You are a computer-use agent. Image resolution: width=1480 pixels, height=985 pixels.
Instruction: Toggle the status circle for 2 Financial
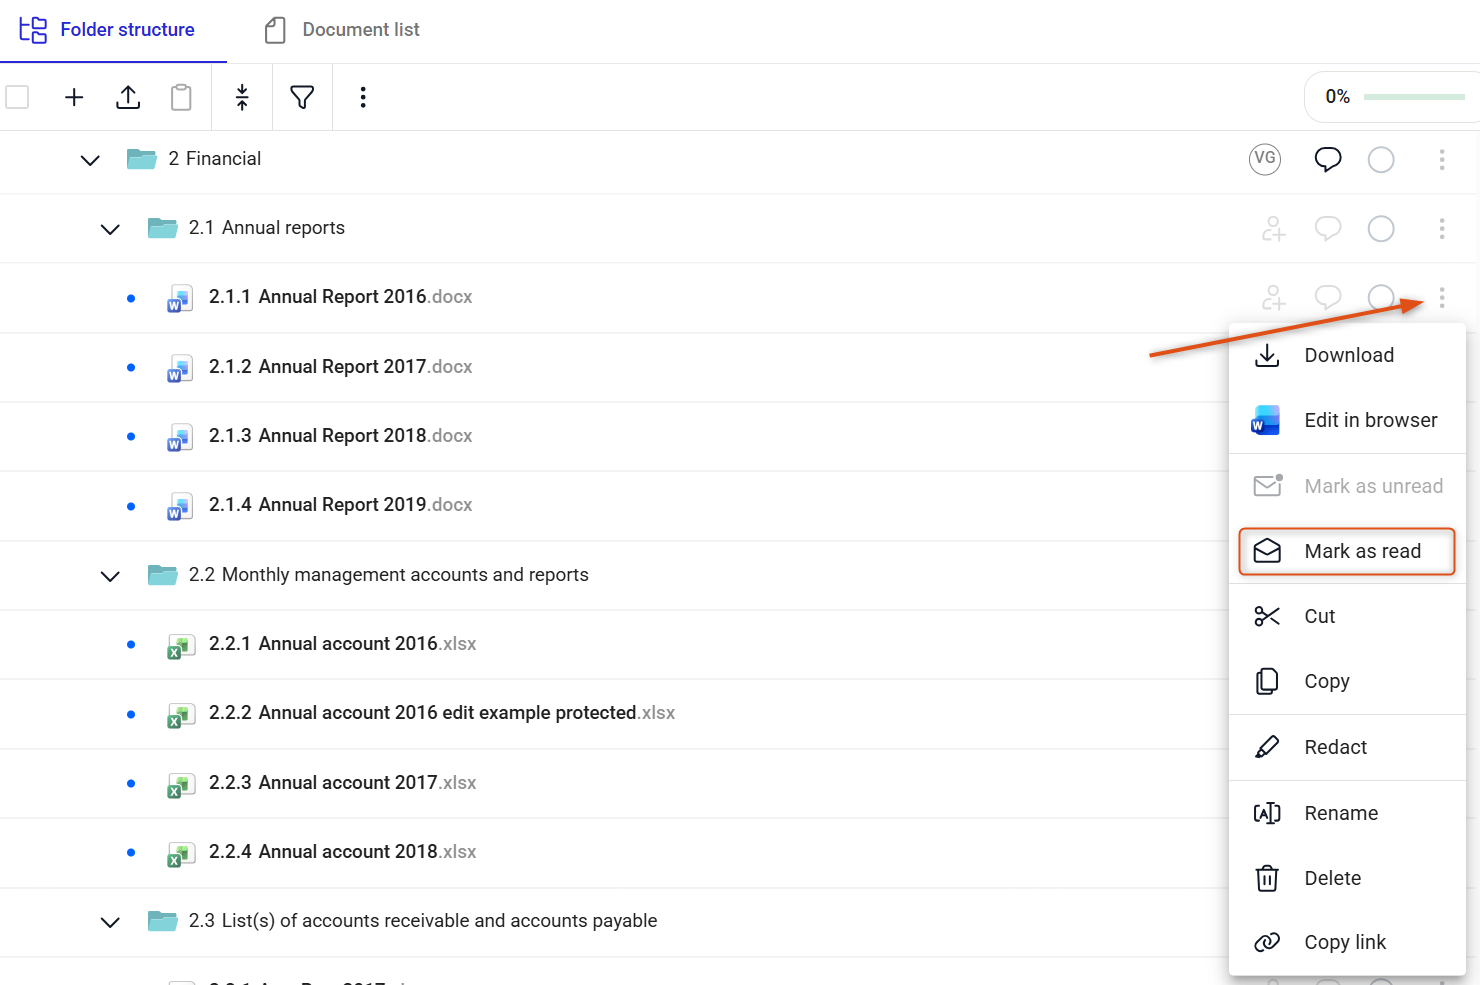pos(1381,159)
